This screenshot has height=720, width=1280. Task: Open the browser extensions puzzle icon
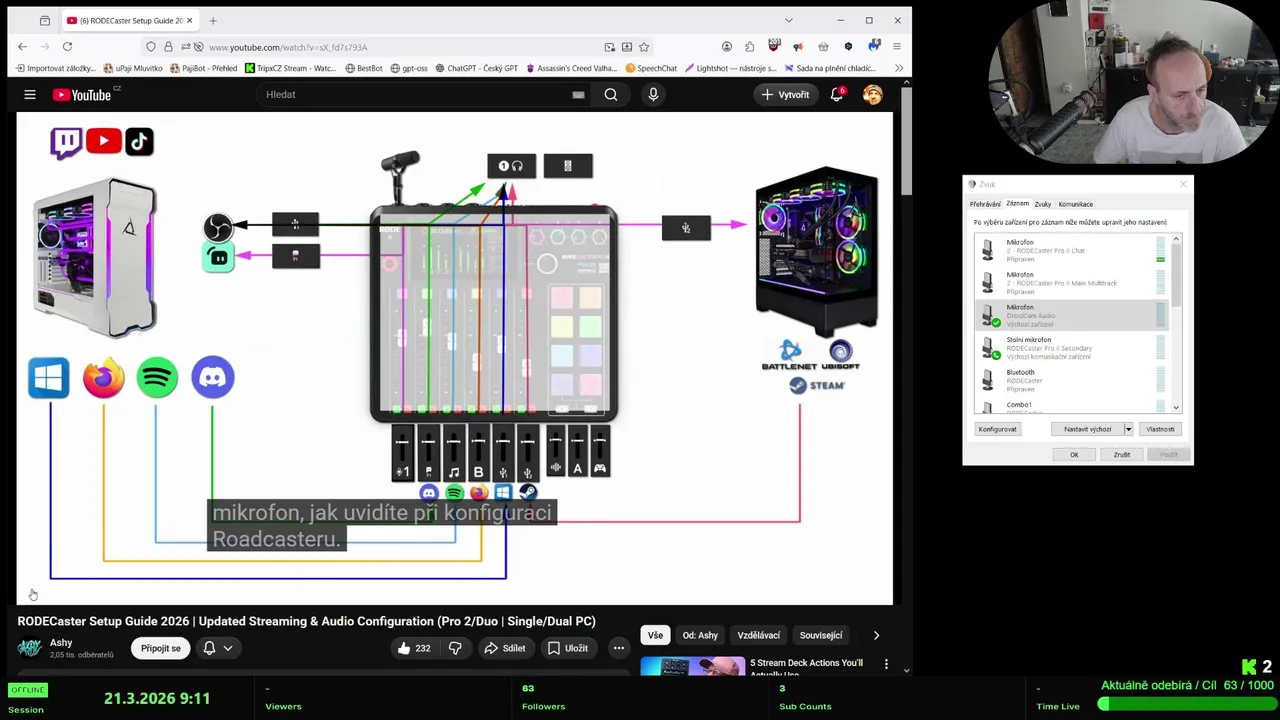click(x=749, y=47)
